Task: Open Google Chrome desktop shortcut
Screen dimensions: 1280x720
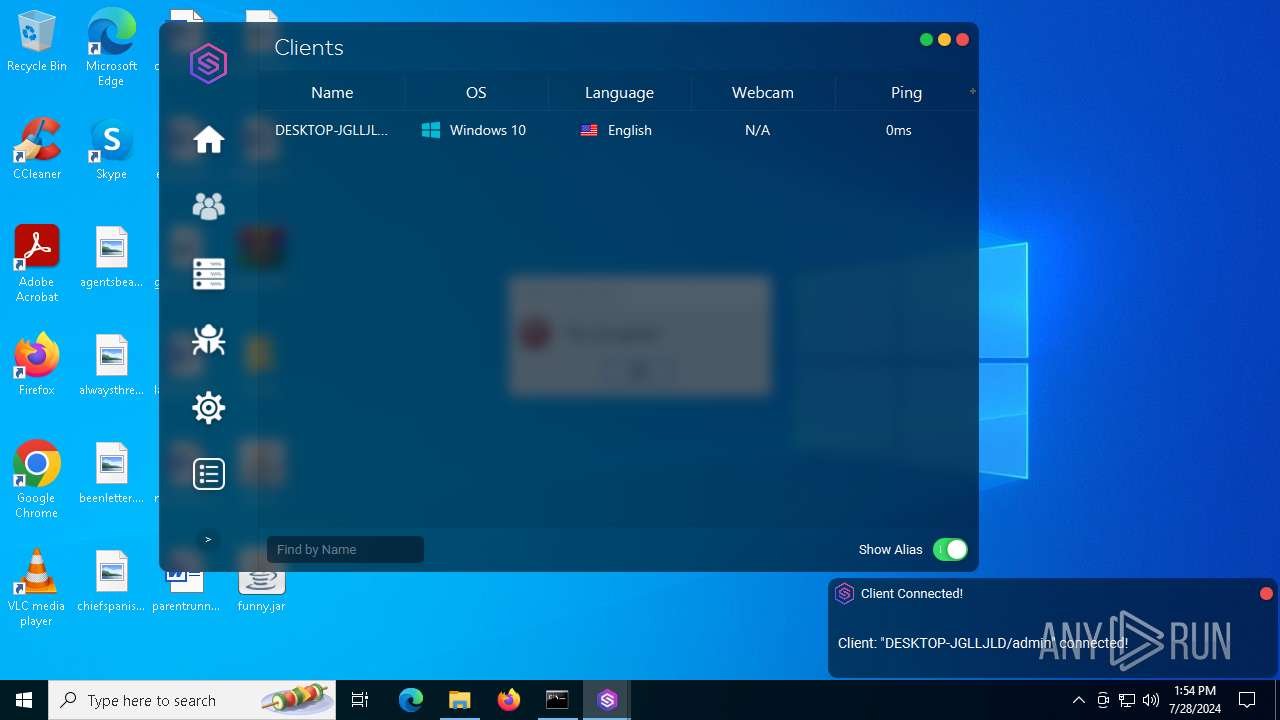Action: [37, 479]
